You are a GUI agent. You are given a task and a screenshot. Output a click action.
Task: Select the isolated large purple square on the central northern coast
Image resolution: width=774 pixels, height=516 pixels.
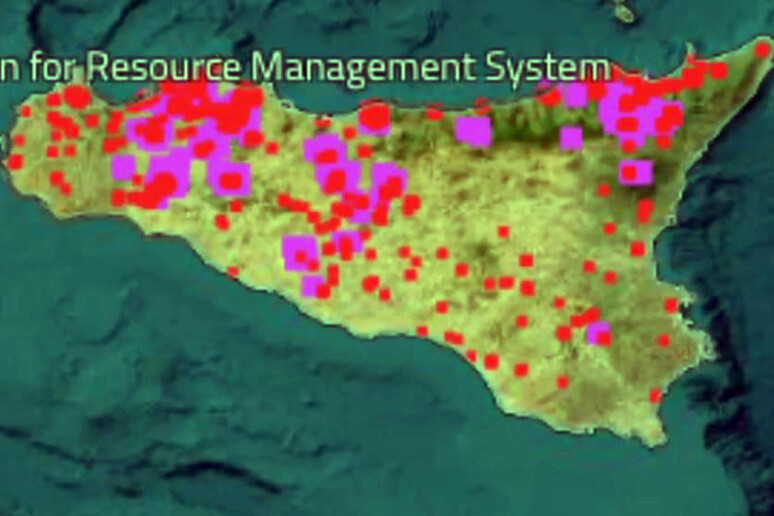click(x=474, y=131)
